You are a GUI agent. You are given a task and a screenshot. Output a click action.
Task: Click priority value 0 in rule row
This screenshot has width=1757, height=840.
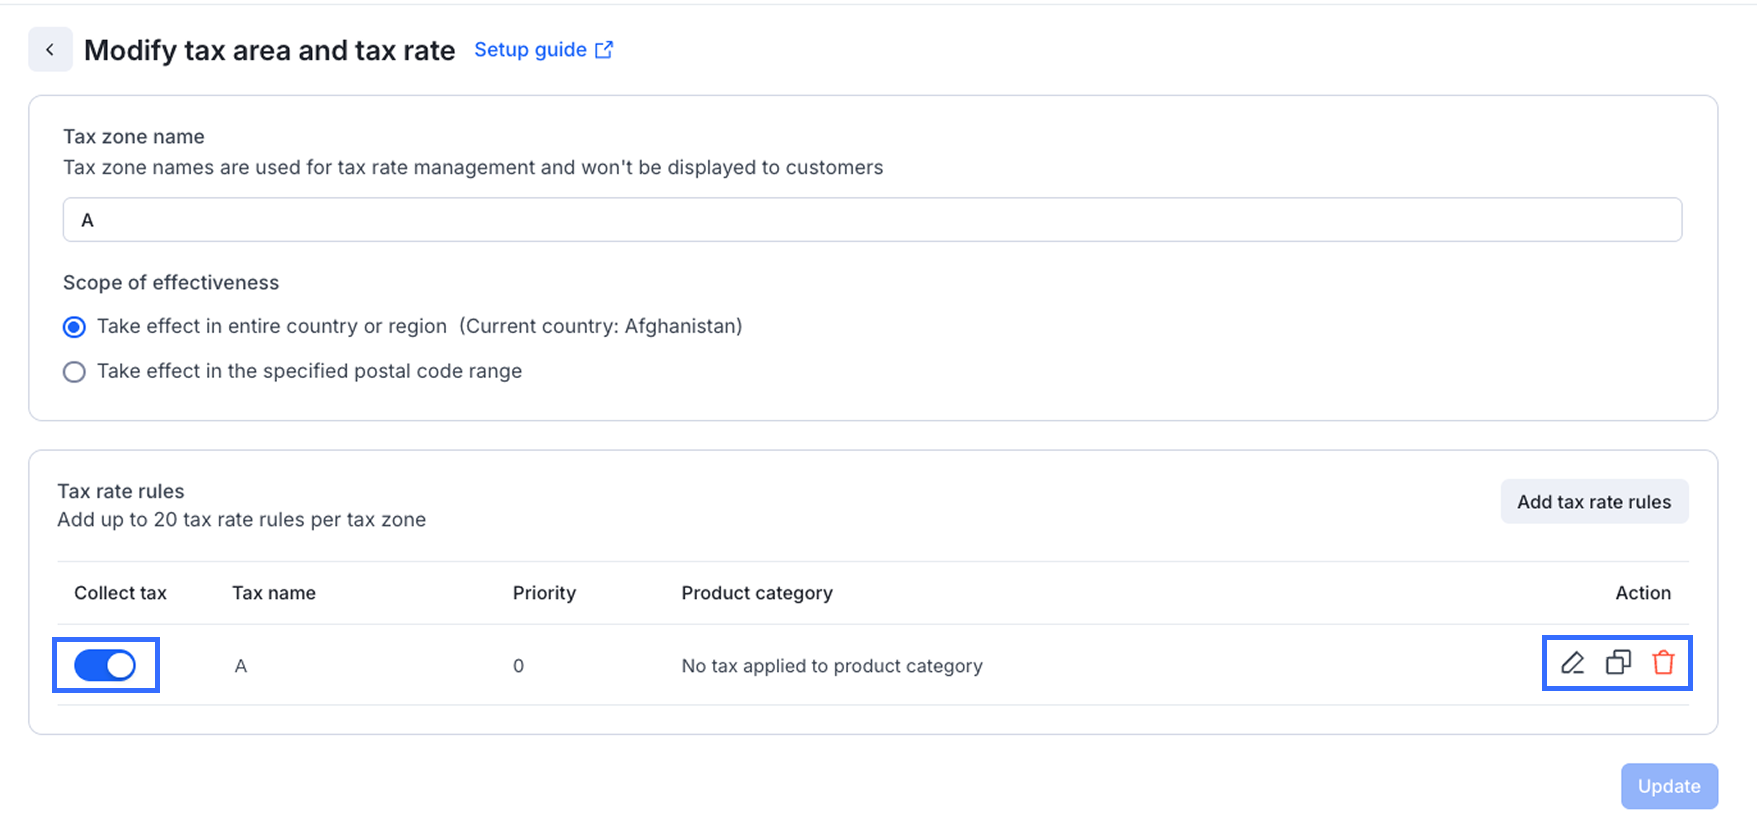click(518, 666)
